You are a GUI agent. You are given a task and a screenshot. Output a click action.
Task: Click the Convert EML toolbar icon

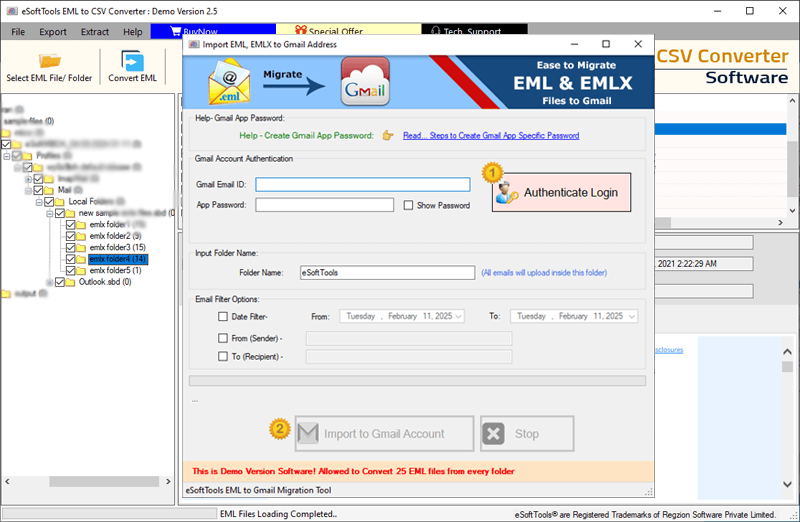[132, 61]
